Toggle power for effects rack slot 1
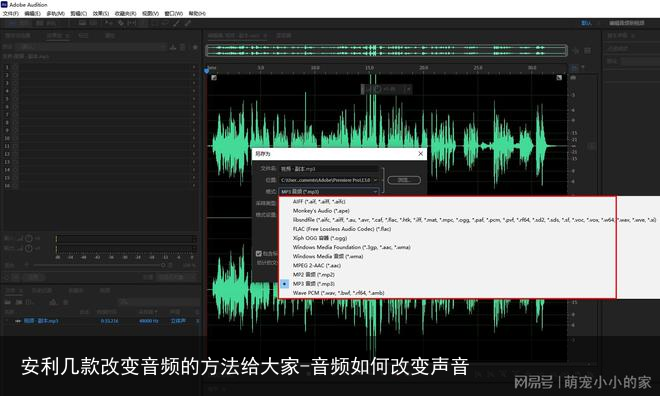 pyautogui.click(x=15, y=67)
